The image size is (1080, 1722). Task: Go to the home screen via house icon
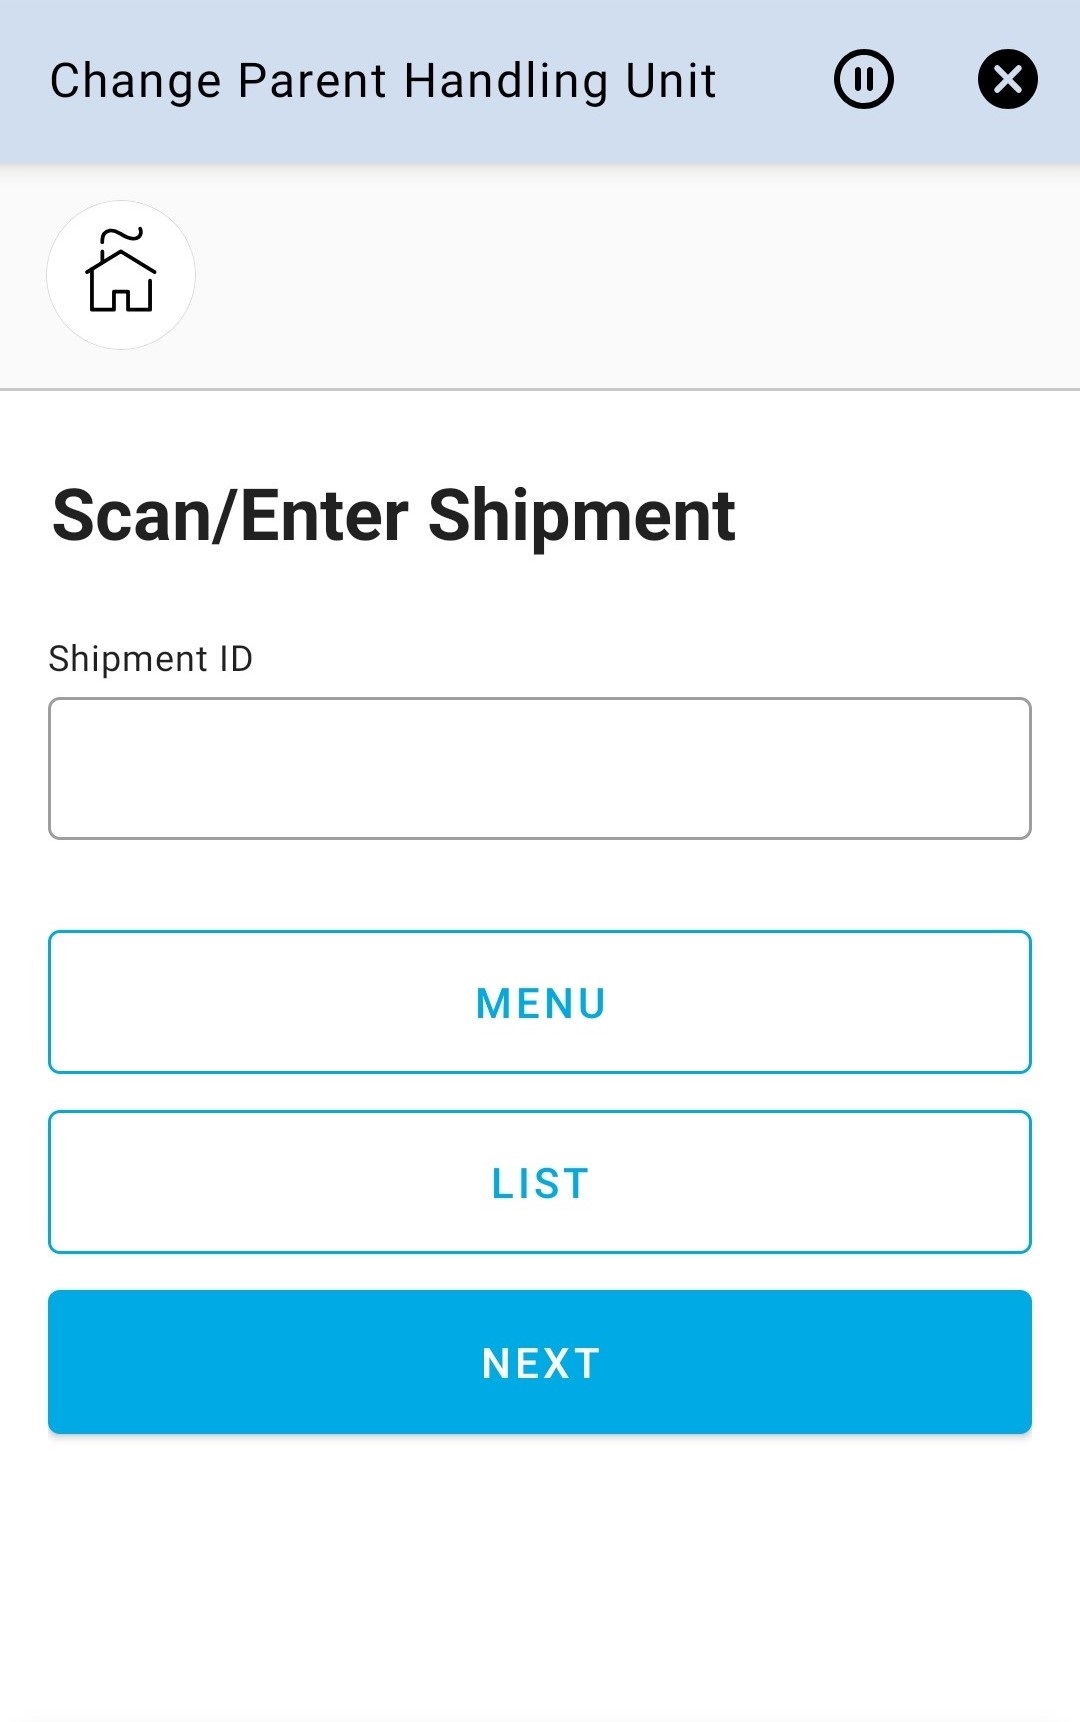click(121, 275)
